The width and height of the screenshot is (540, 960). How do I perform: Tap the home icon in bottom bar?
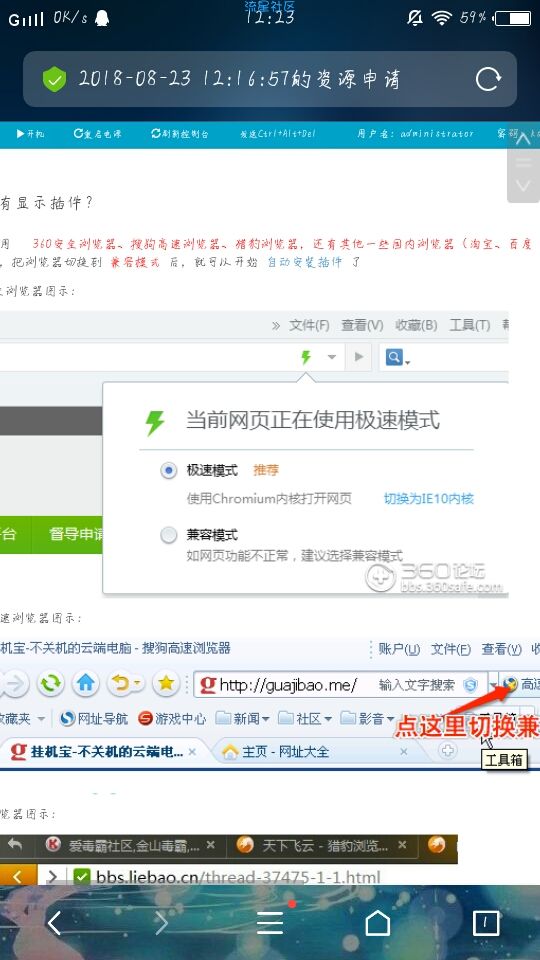point(378,923)
